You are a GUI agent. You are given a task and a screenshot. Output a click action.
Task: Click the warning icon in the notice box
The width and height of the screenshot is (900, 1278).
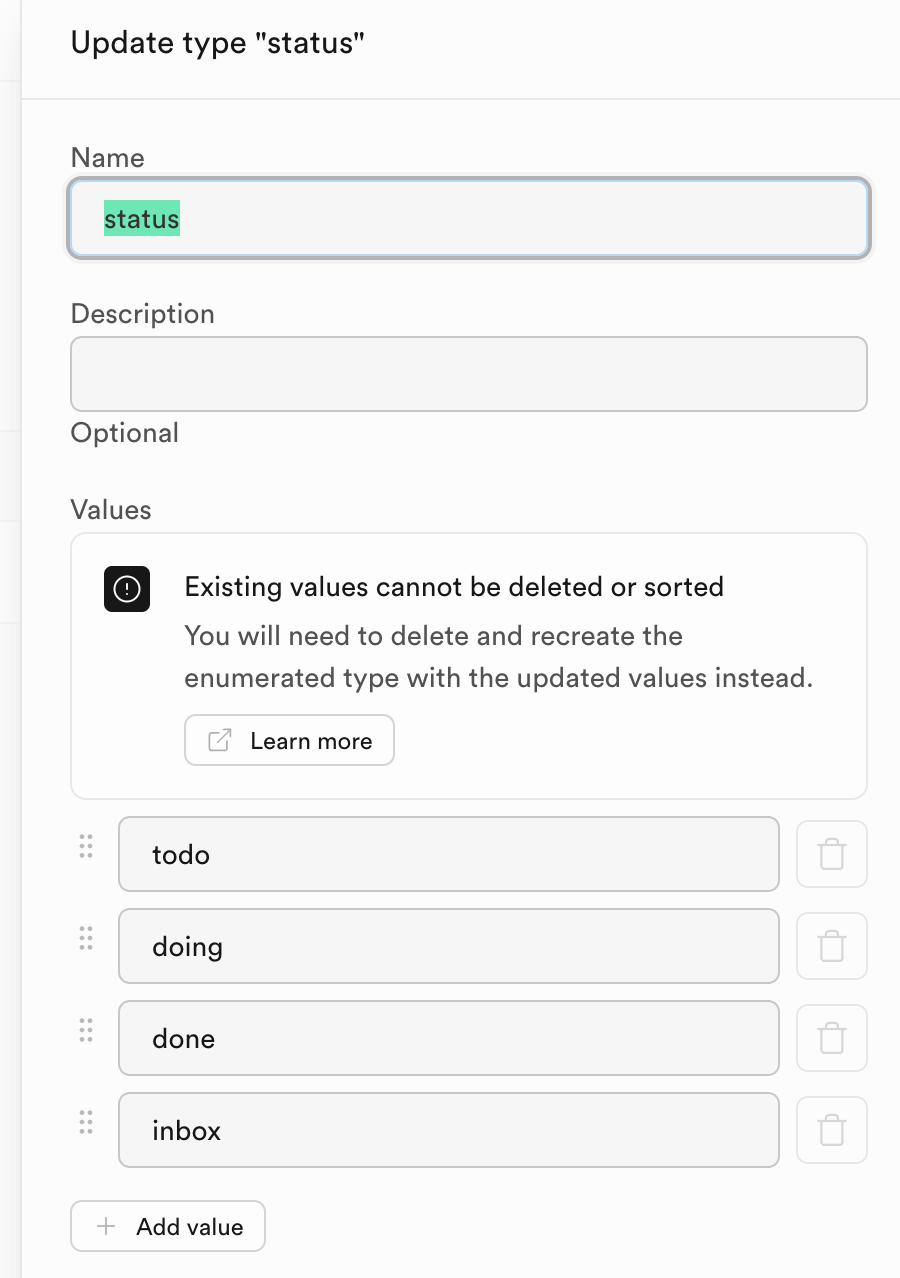pyautogui.click(x=127, y=589)
